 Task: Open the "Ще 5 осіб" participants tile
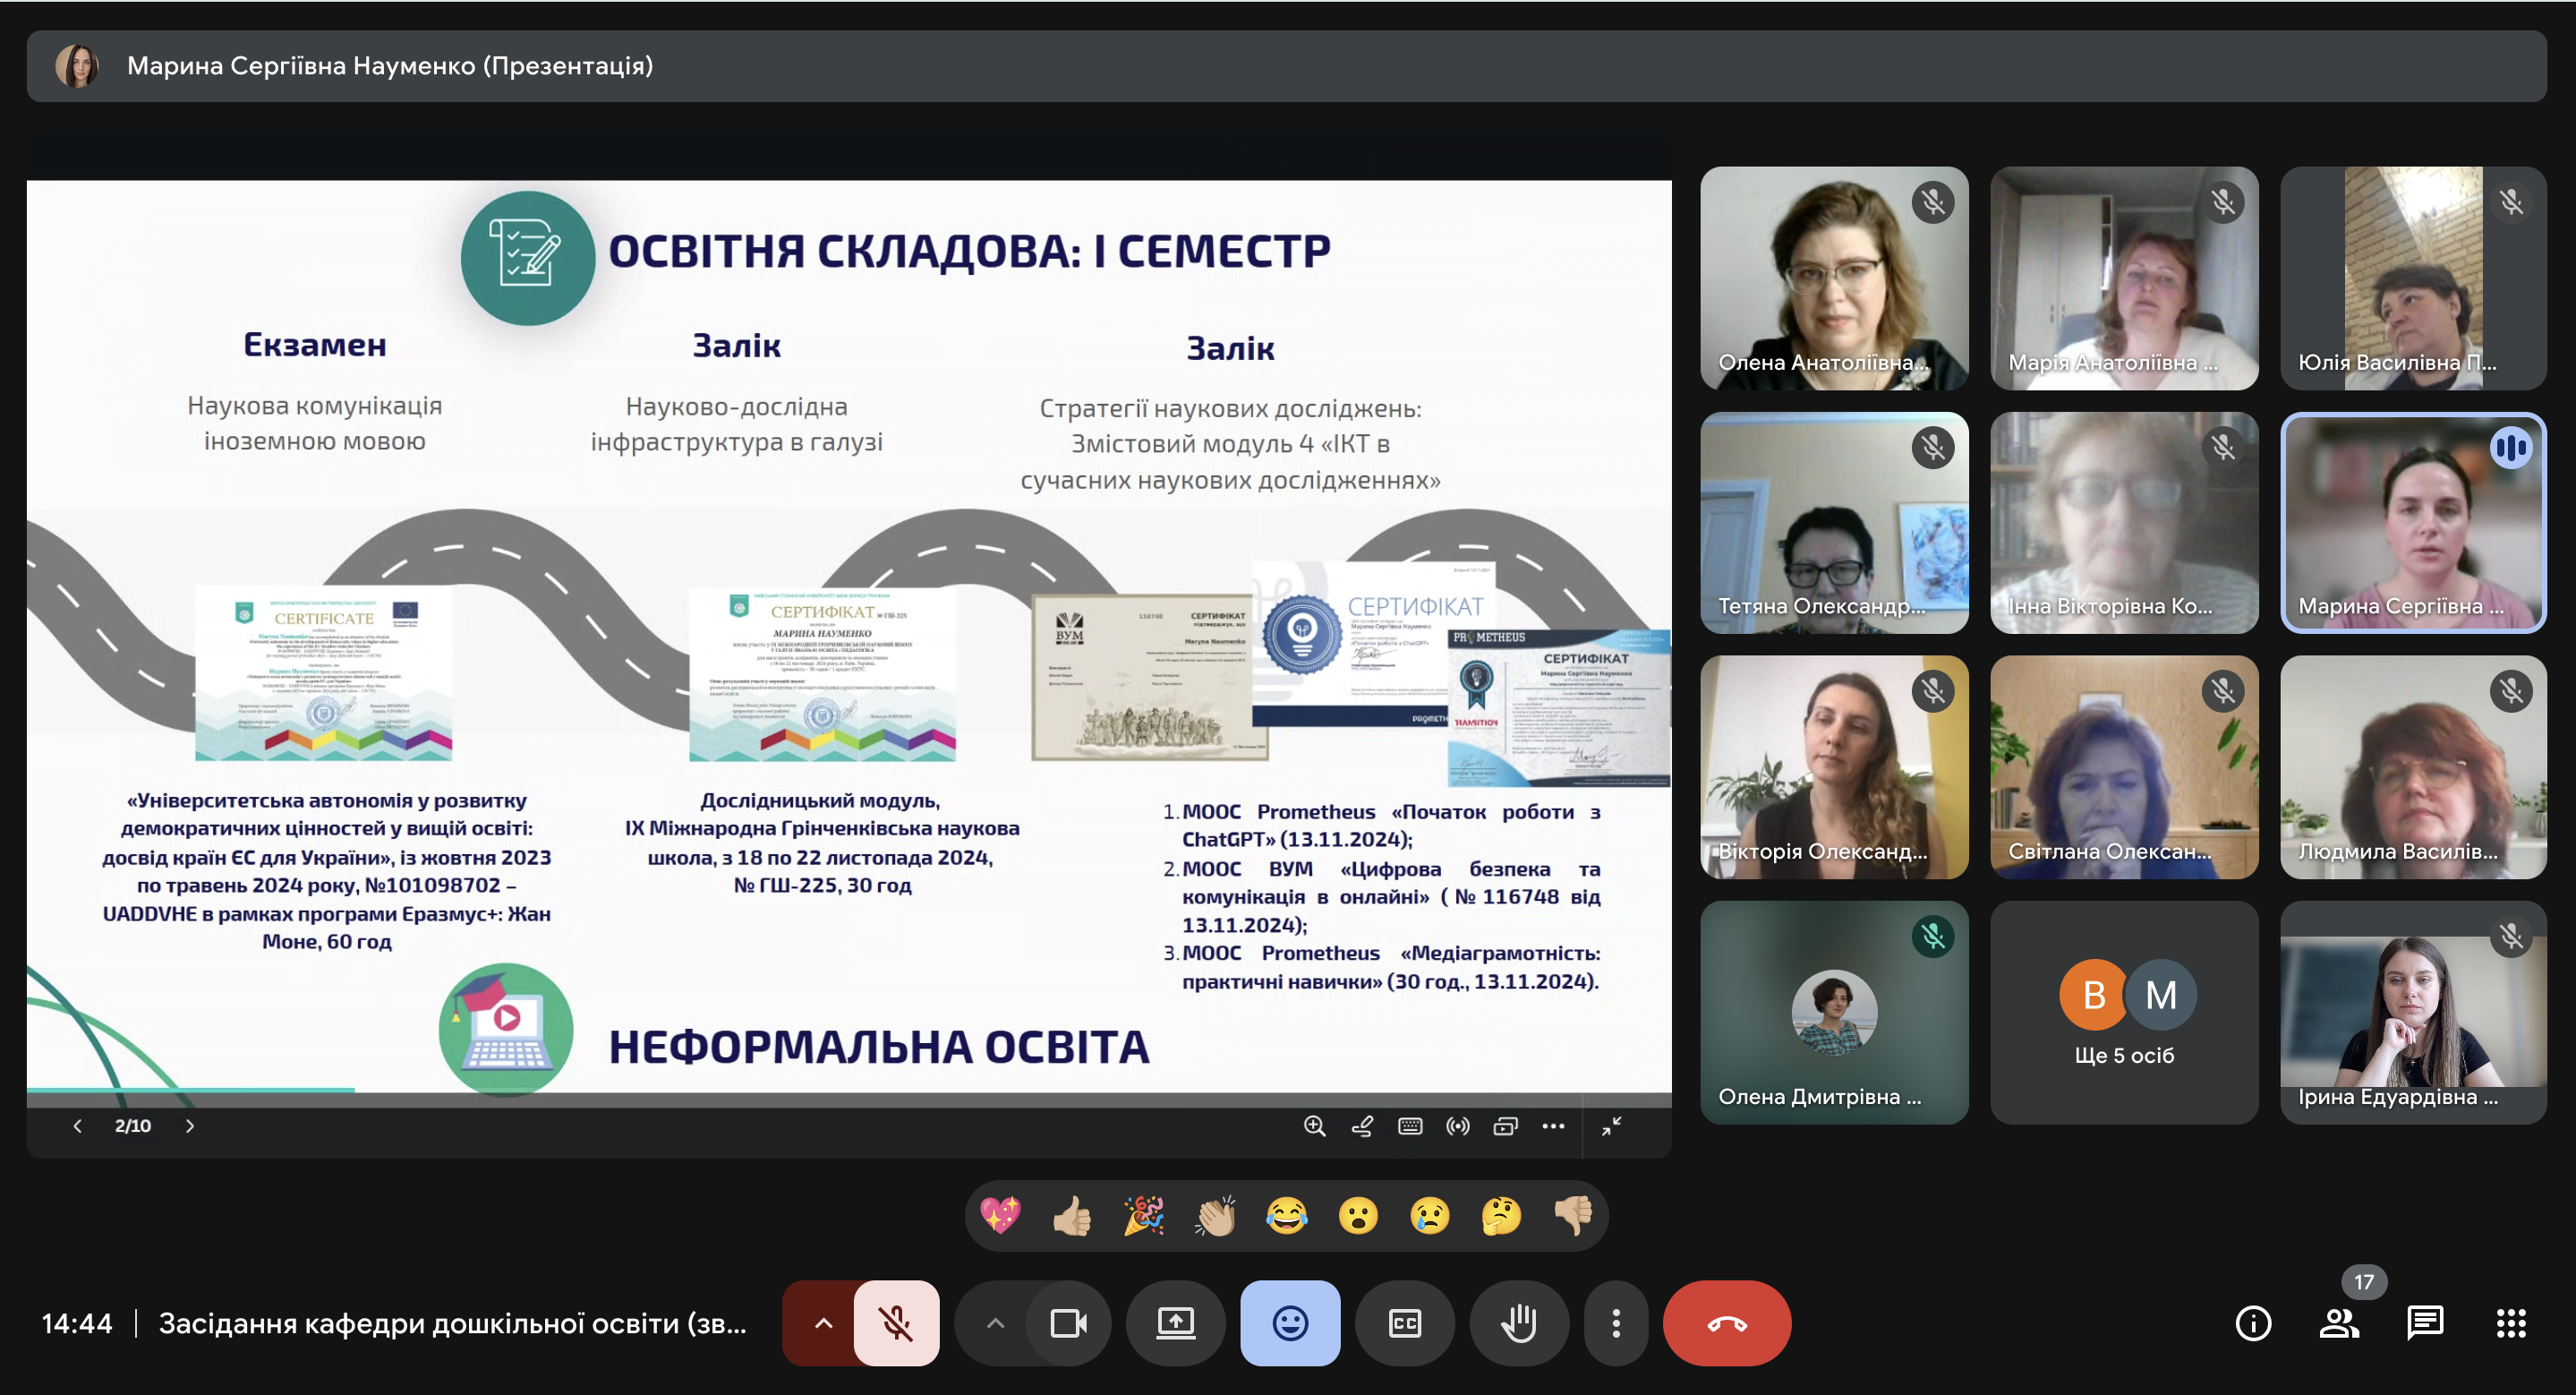tap(2124, 1013)
